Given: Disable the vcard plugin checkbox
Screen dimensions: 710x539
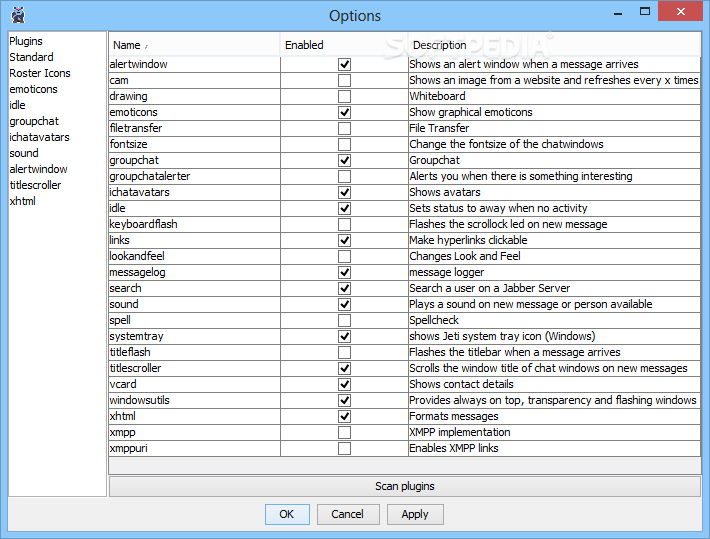Looking at the screenshot, I should pos(344,385).
